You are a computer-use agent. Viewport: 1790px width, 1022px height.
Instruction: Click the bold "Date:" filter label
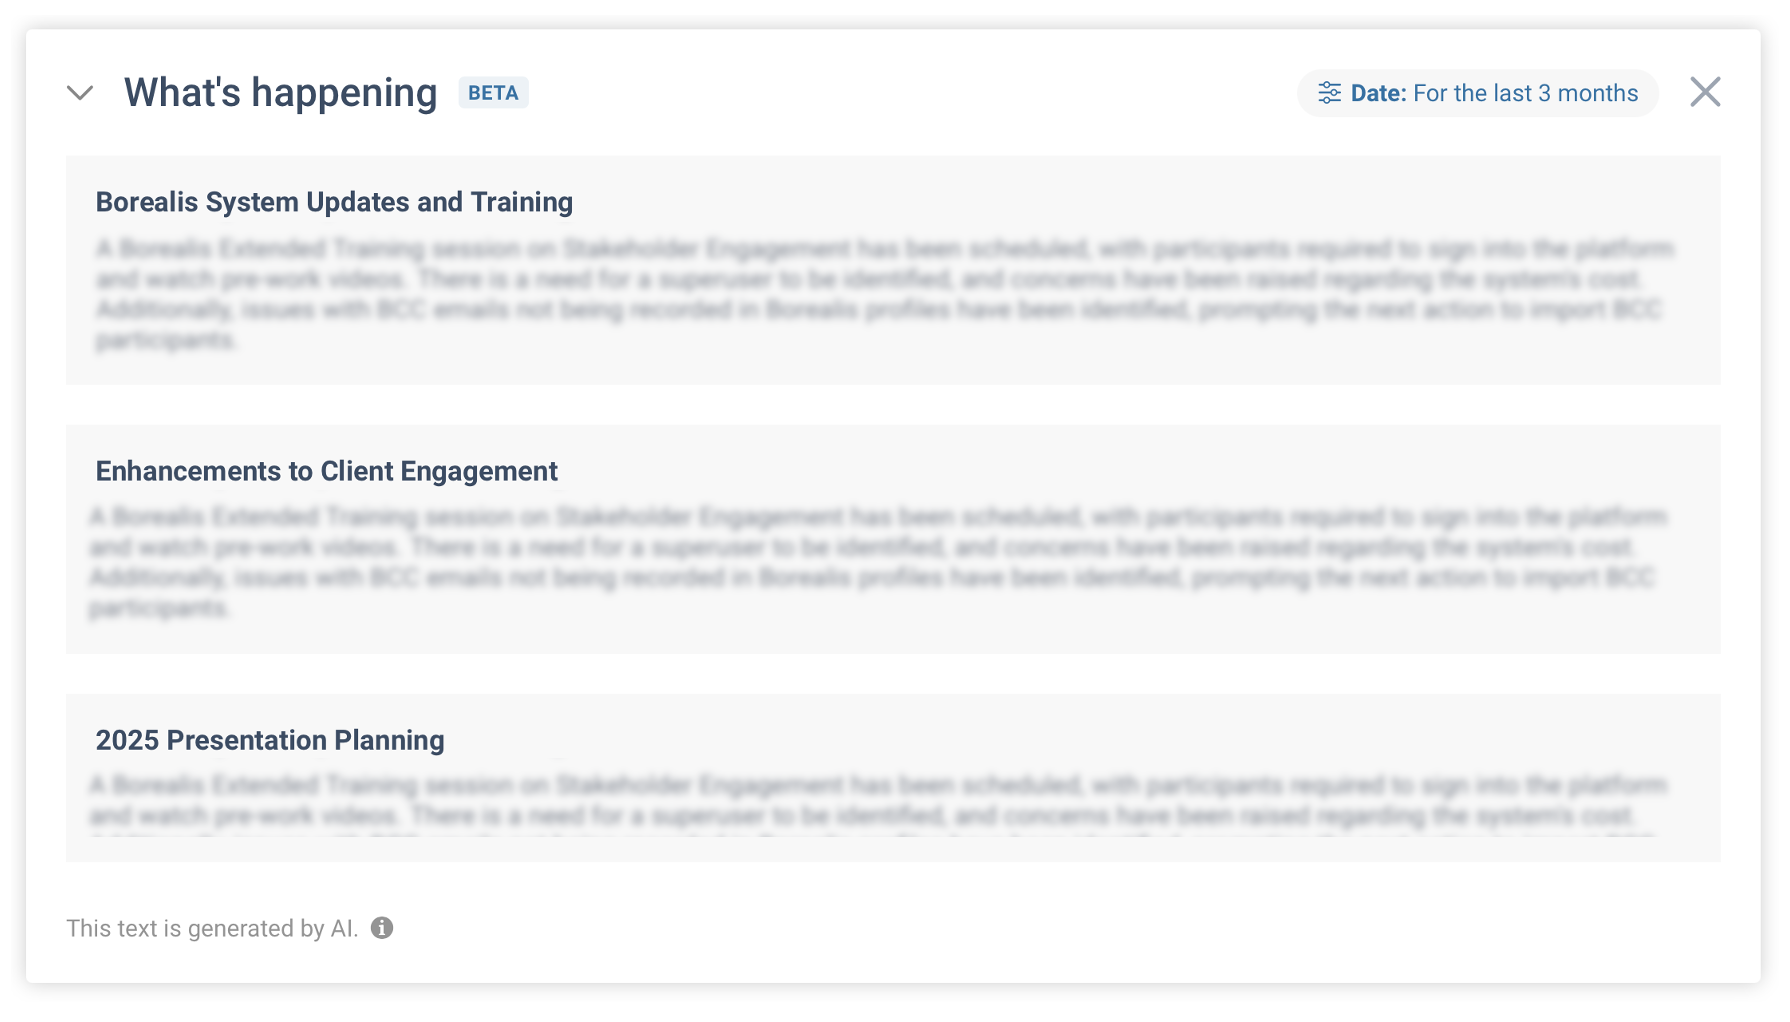pos(1378,93)
